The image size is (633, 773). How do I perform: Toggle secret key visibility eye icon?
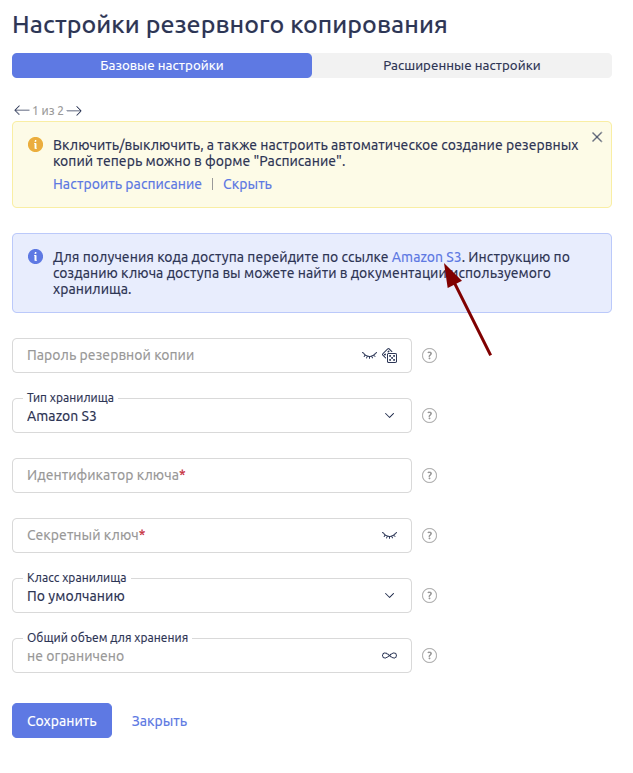[x=390, y=536]
